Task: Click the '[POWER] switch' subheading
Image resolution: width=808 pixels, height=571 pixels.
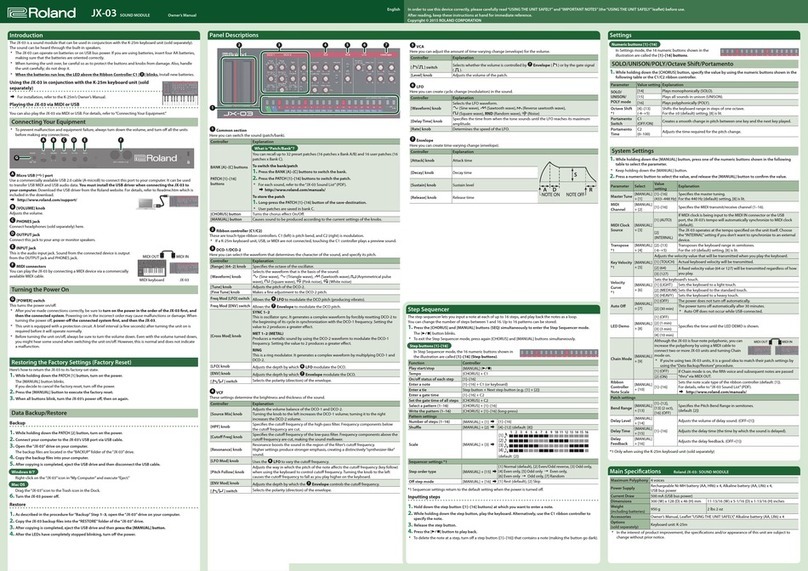Action: tap(30, 300)
